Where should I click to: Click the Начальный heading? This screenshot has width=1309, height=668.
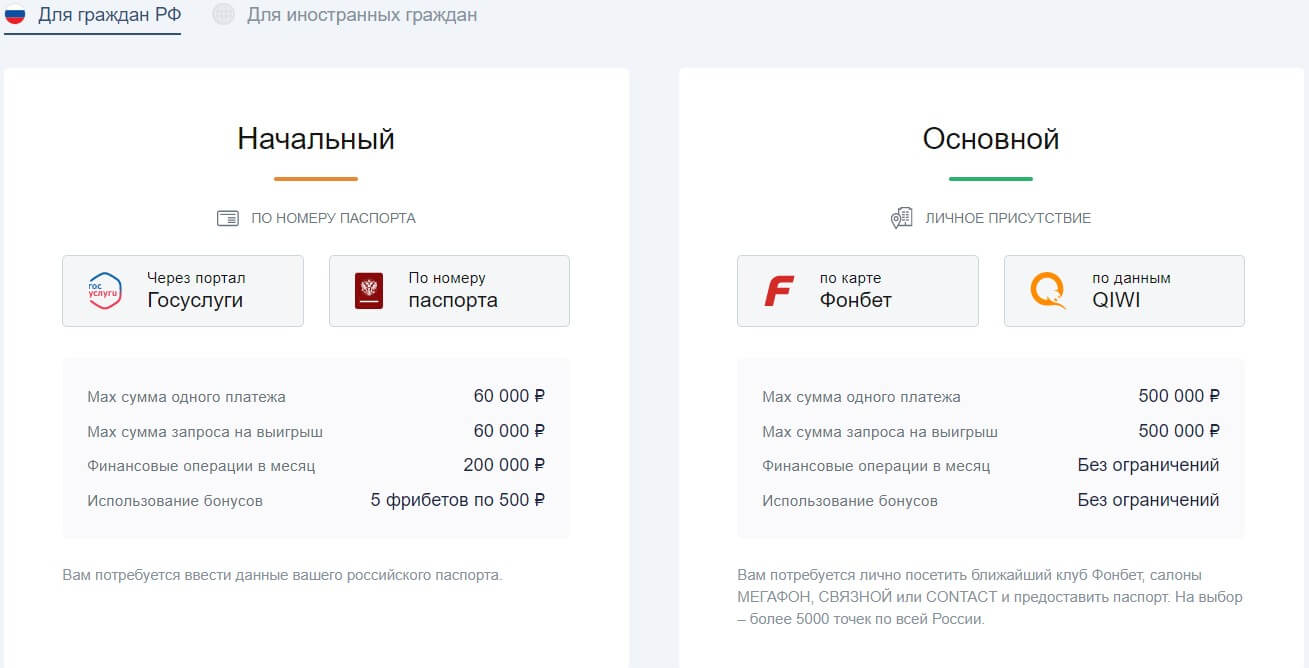tap(316, 139)
